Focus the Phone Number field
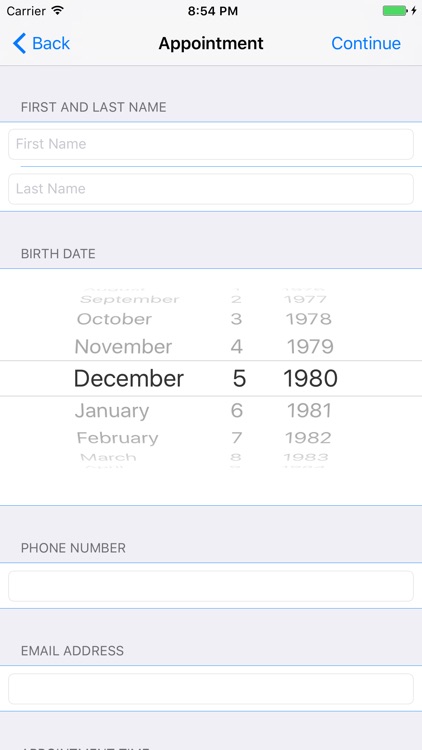 pyautogui.click(x=211, y=586)
